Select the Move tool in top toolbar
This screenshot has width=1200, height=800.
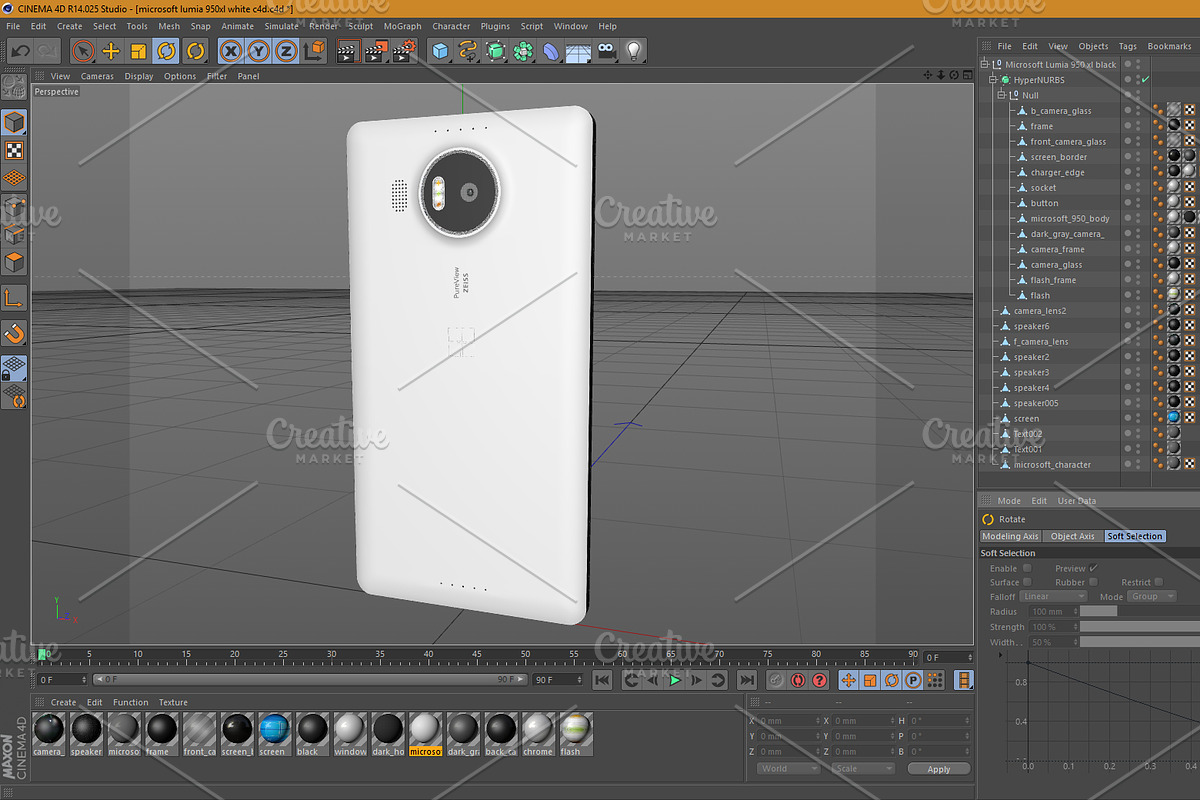click(111, 51)
